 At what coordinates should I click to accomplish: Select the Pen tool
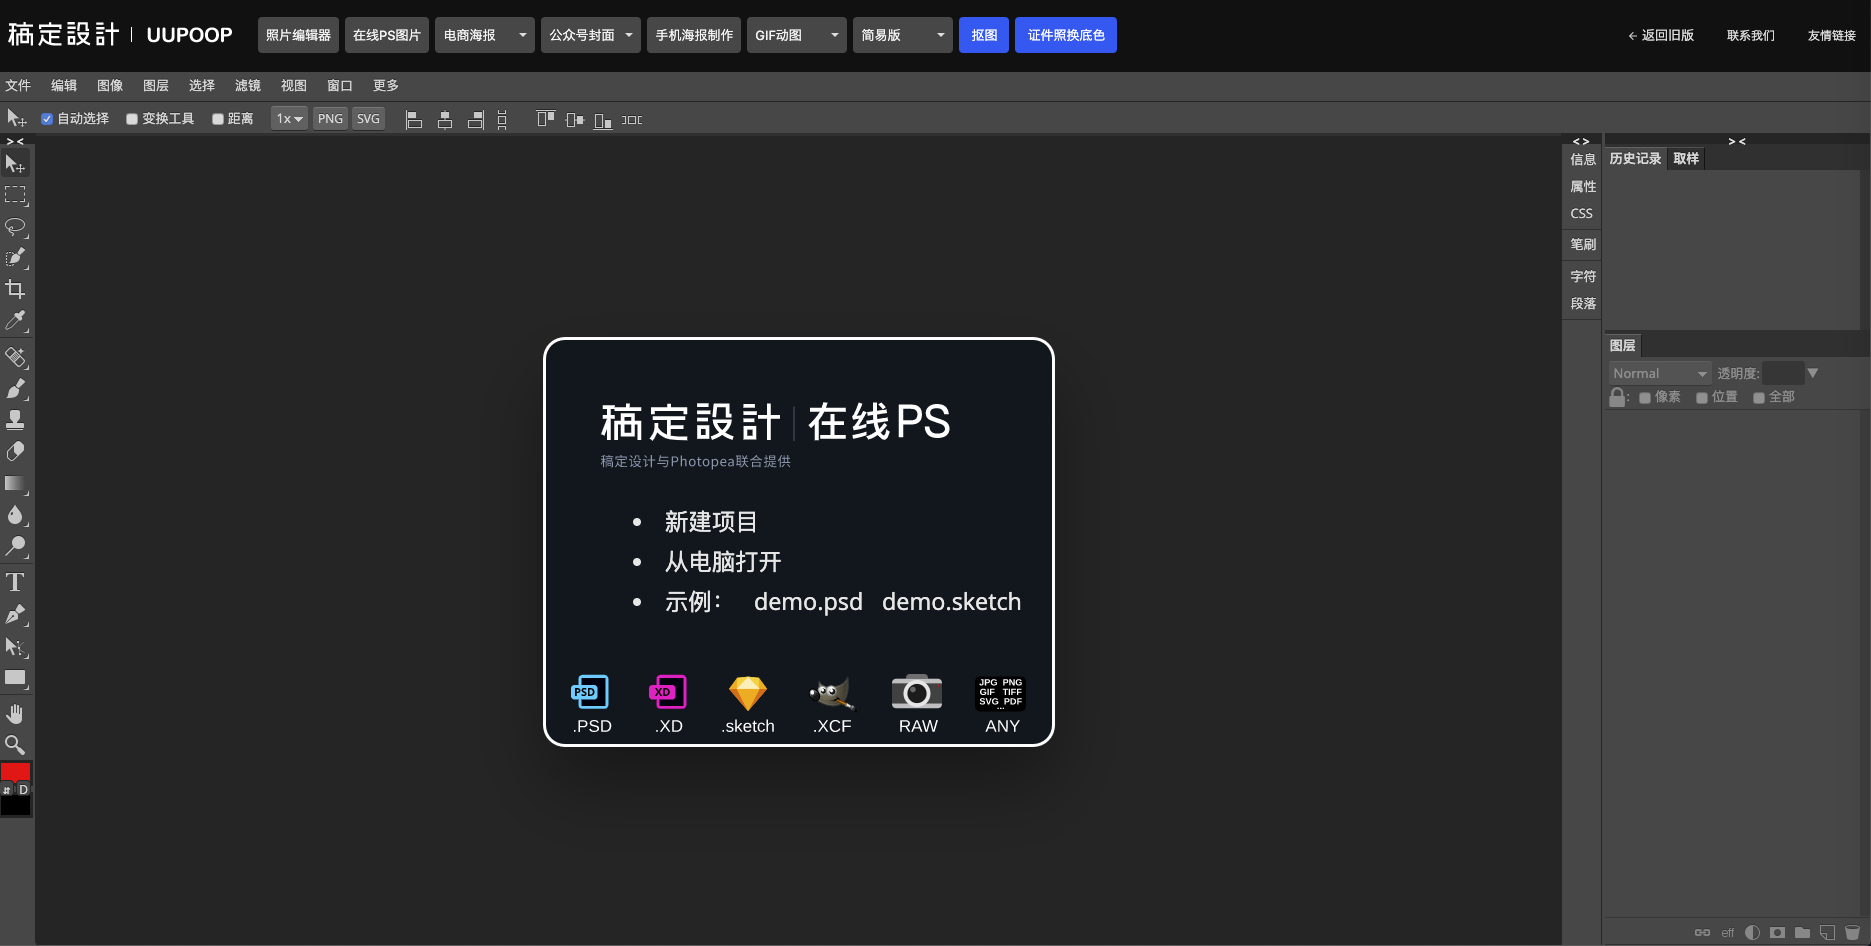[15, 615]
